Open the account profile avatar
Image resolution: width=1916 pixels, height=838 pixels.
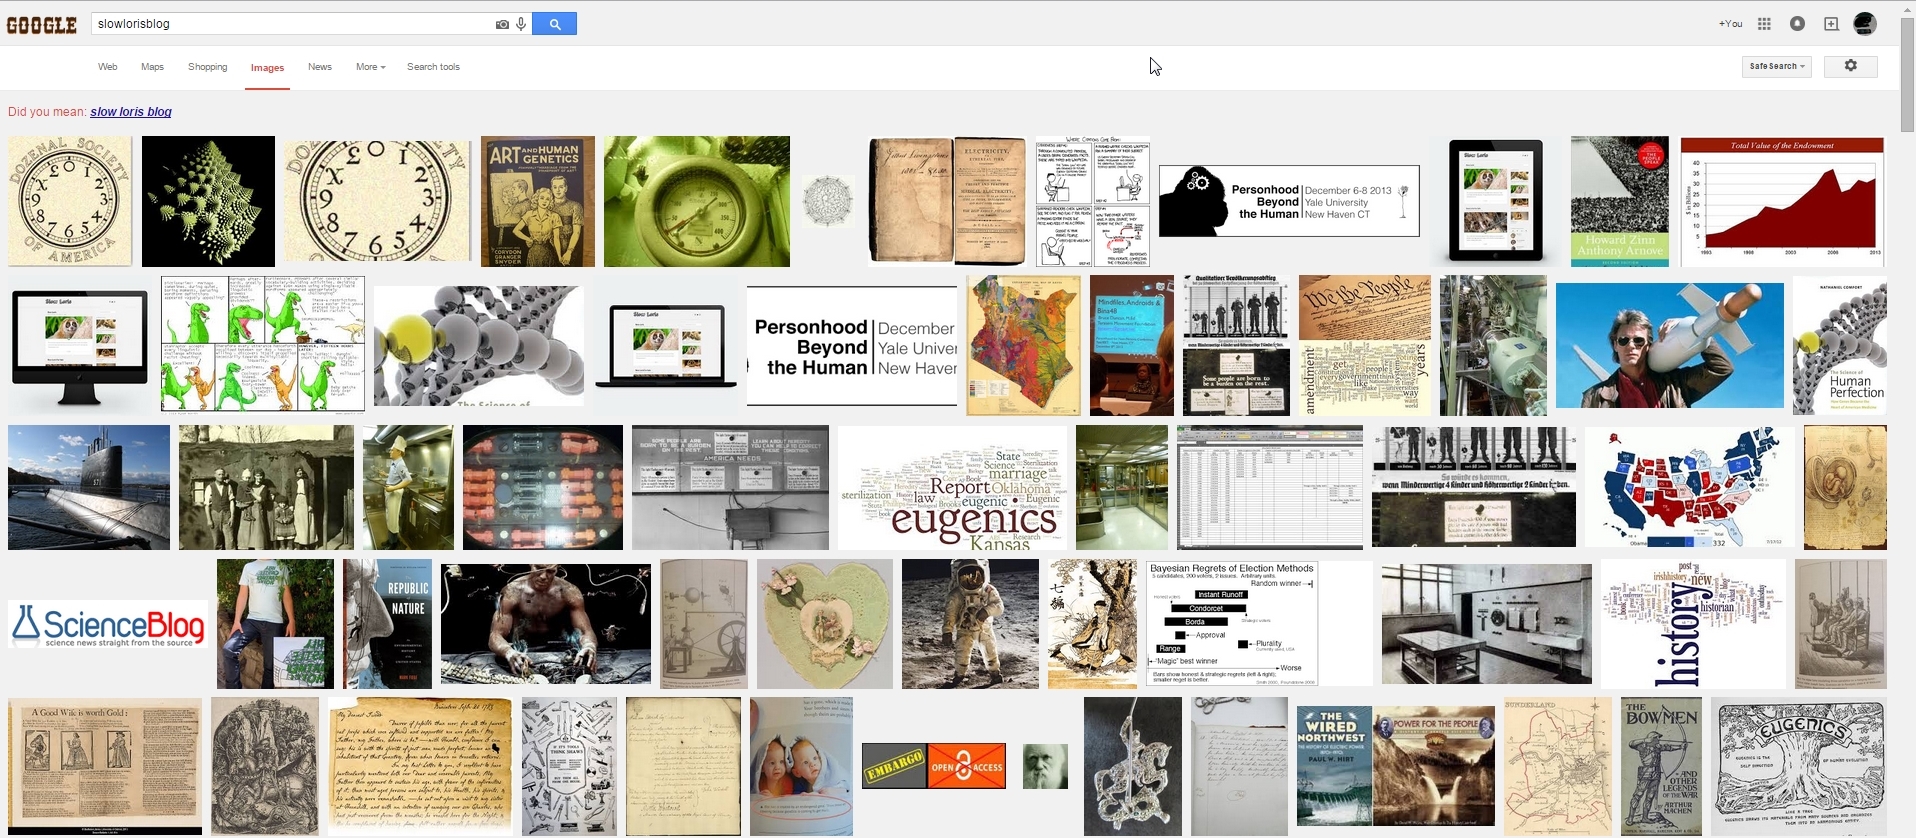(1864, 24)
